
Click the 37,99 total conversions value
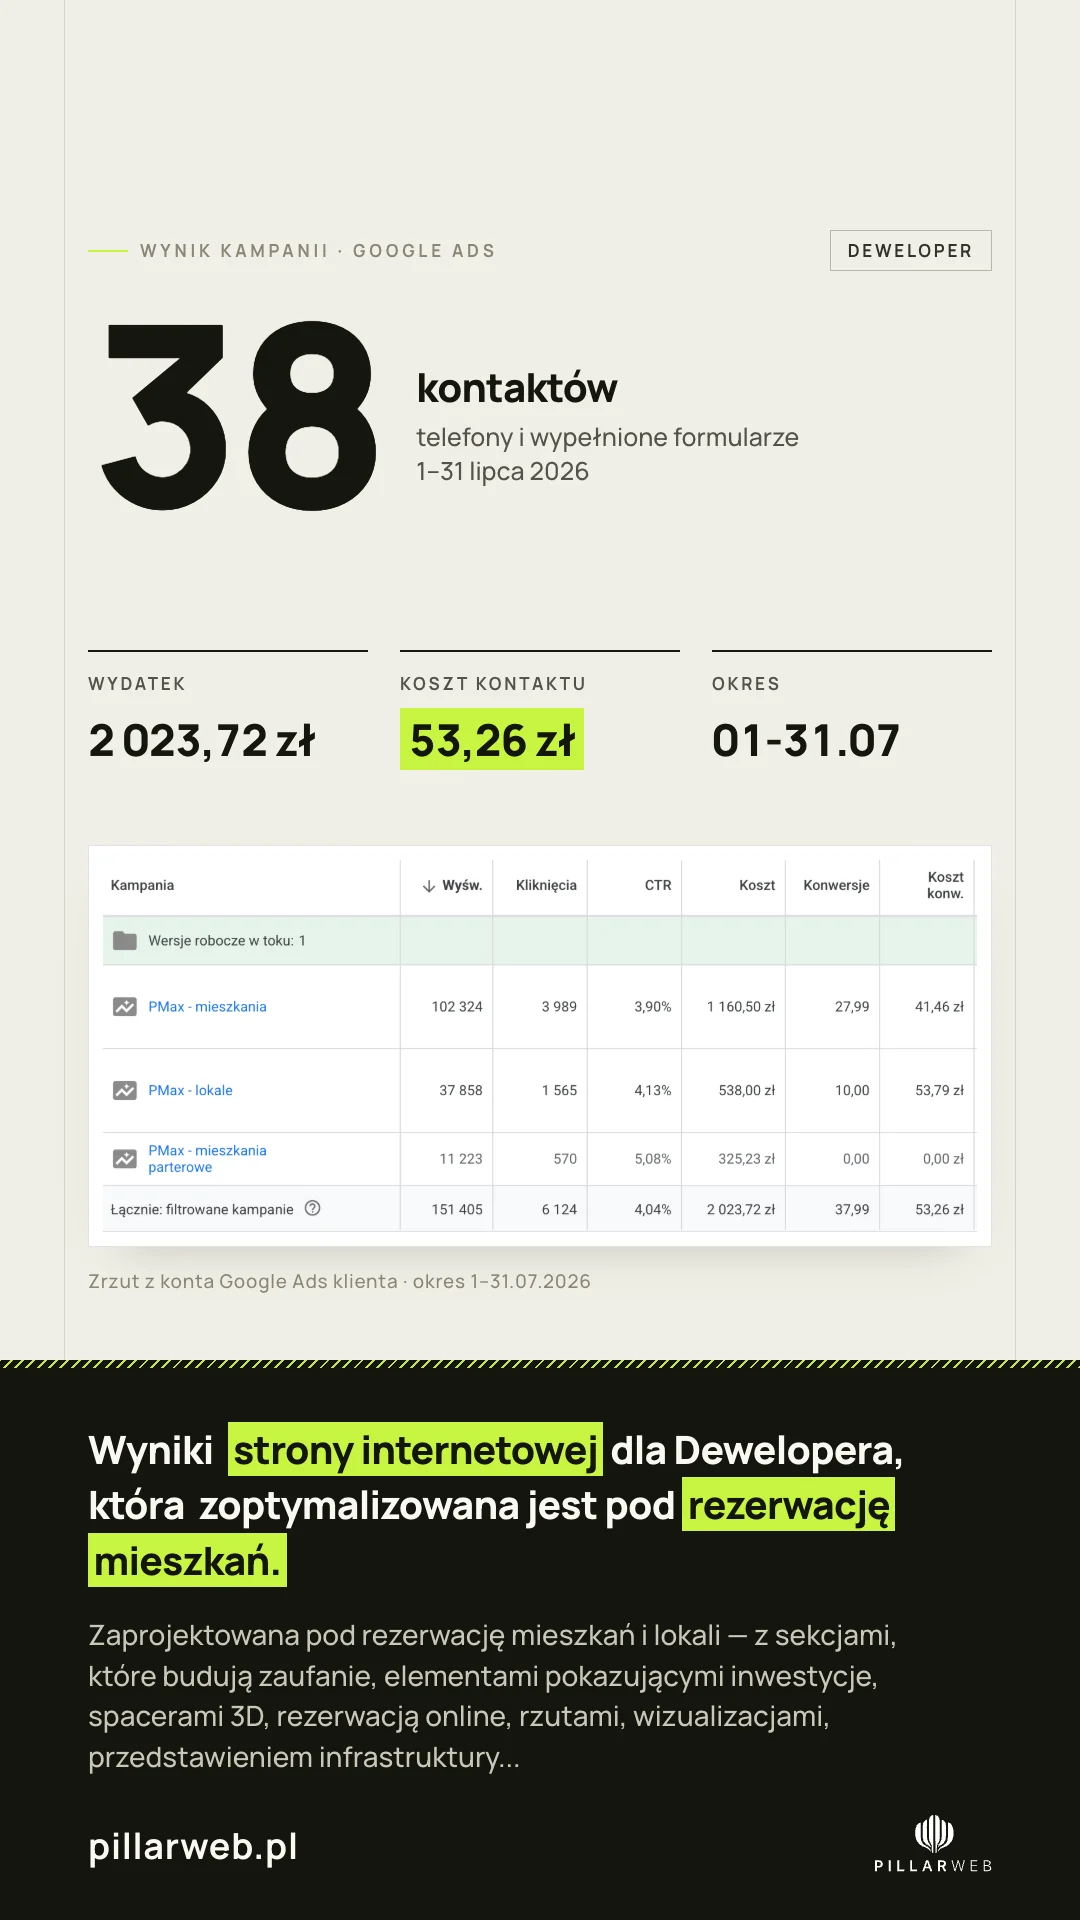coord(852,1210)
